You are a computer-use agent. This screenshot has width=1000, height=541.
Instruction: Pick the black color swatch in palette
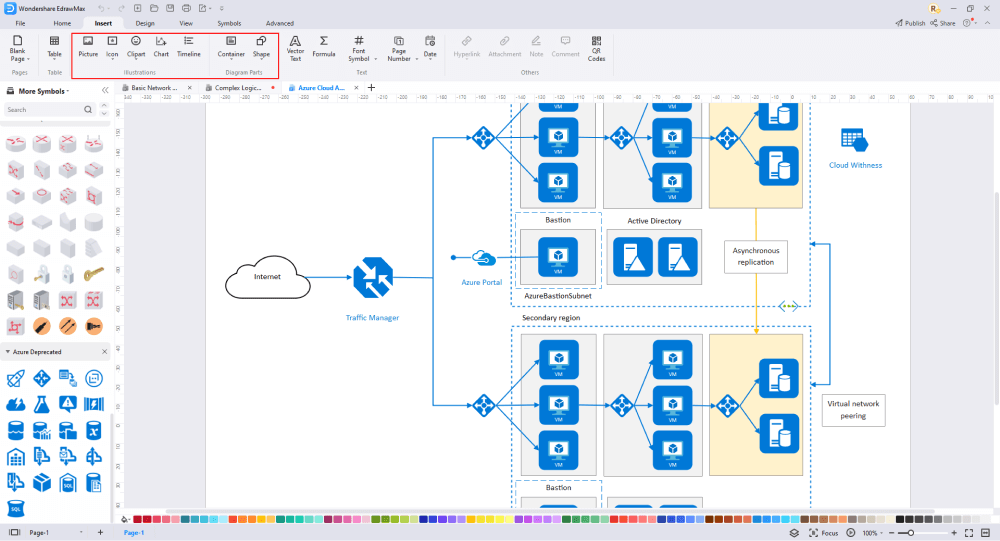[901, 519]
